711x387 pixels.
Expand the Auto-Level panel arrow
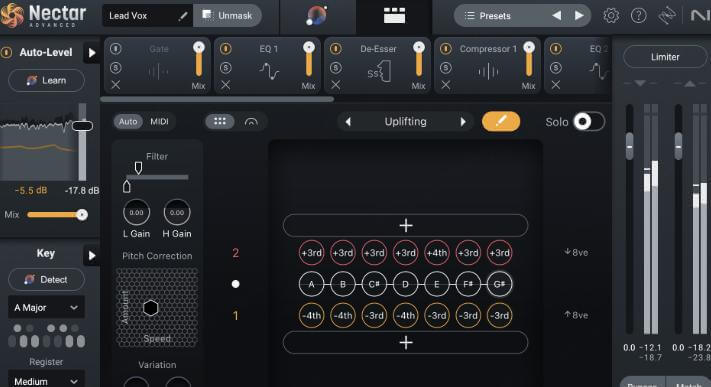click(x=92, y=53)
